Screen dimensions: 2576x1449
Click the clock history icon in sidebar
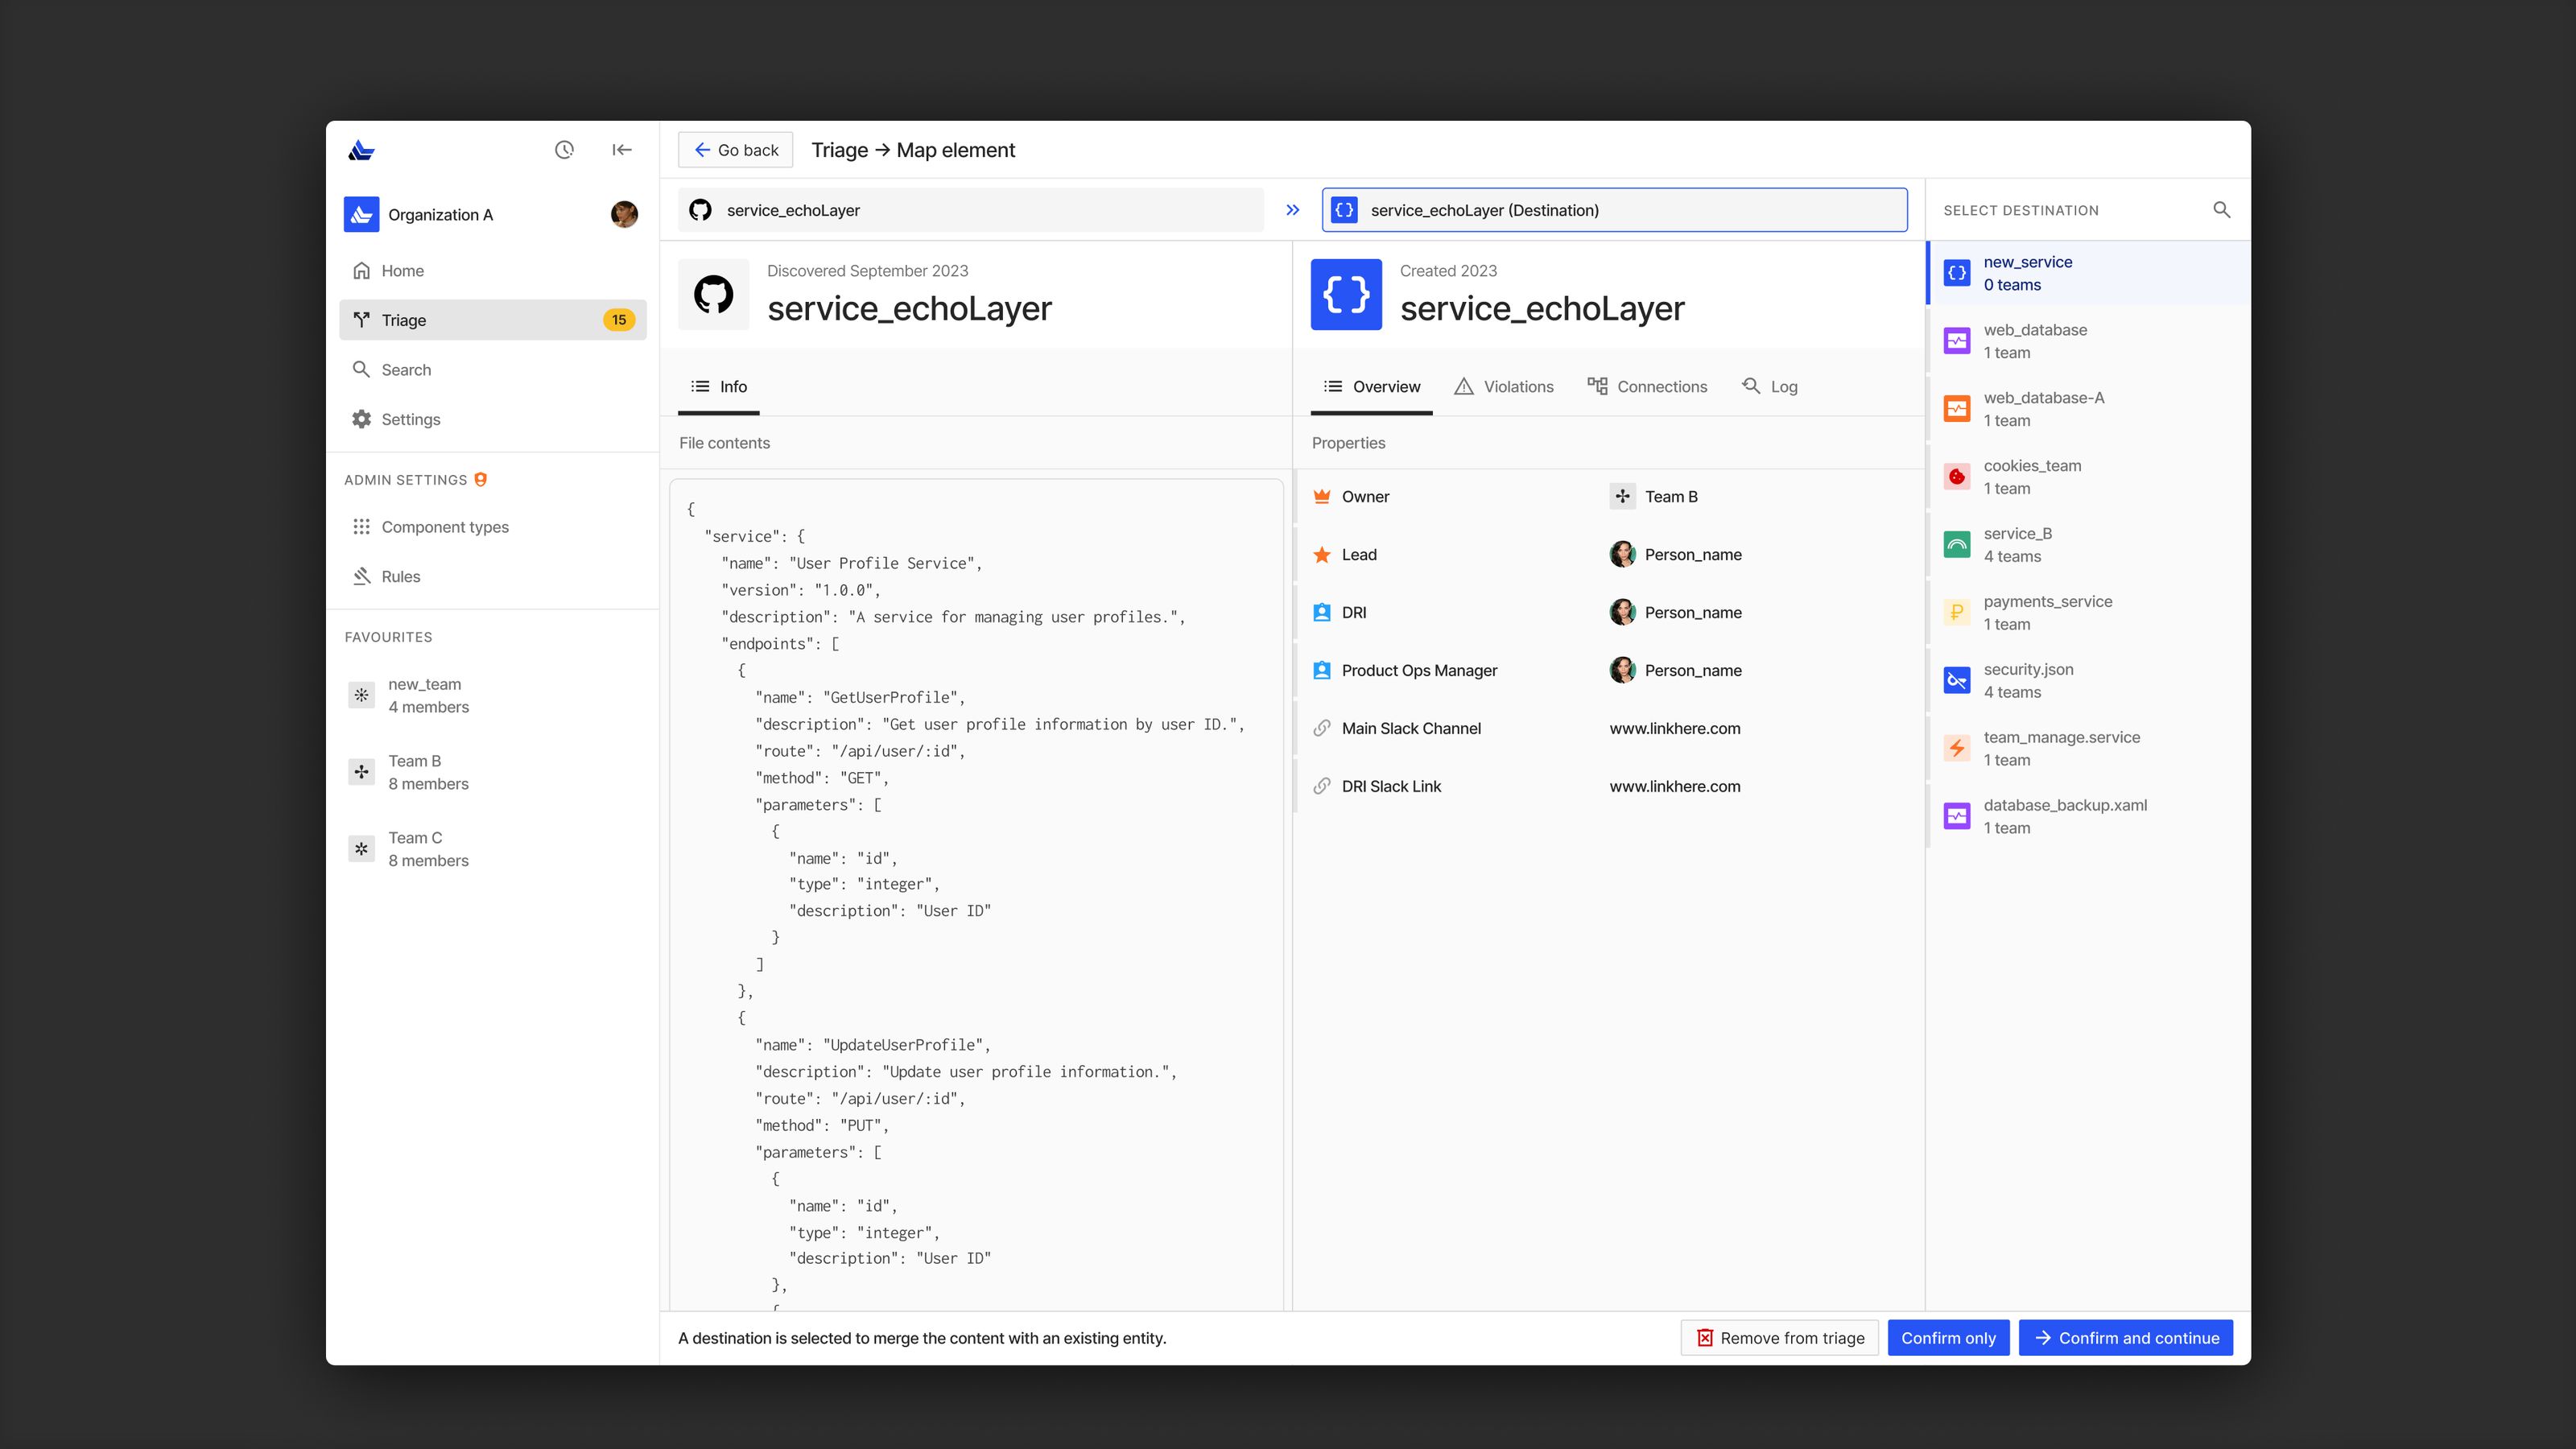tap(564, 150)
